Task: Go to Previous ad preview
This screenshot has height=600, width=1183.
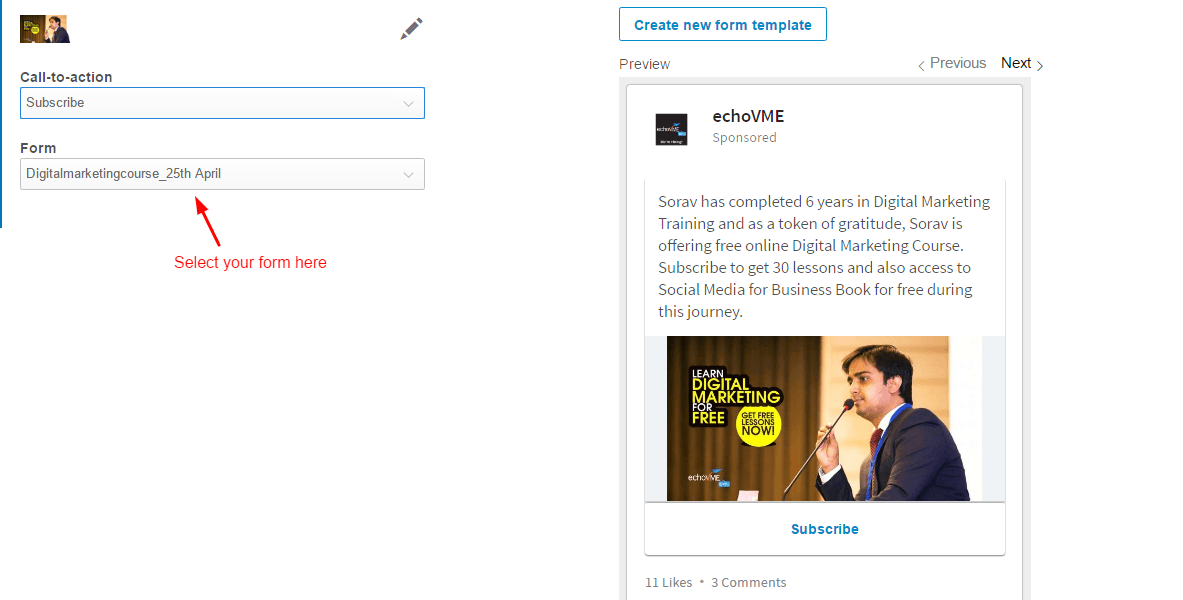Action: click(x=952, y=63)
